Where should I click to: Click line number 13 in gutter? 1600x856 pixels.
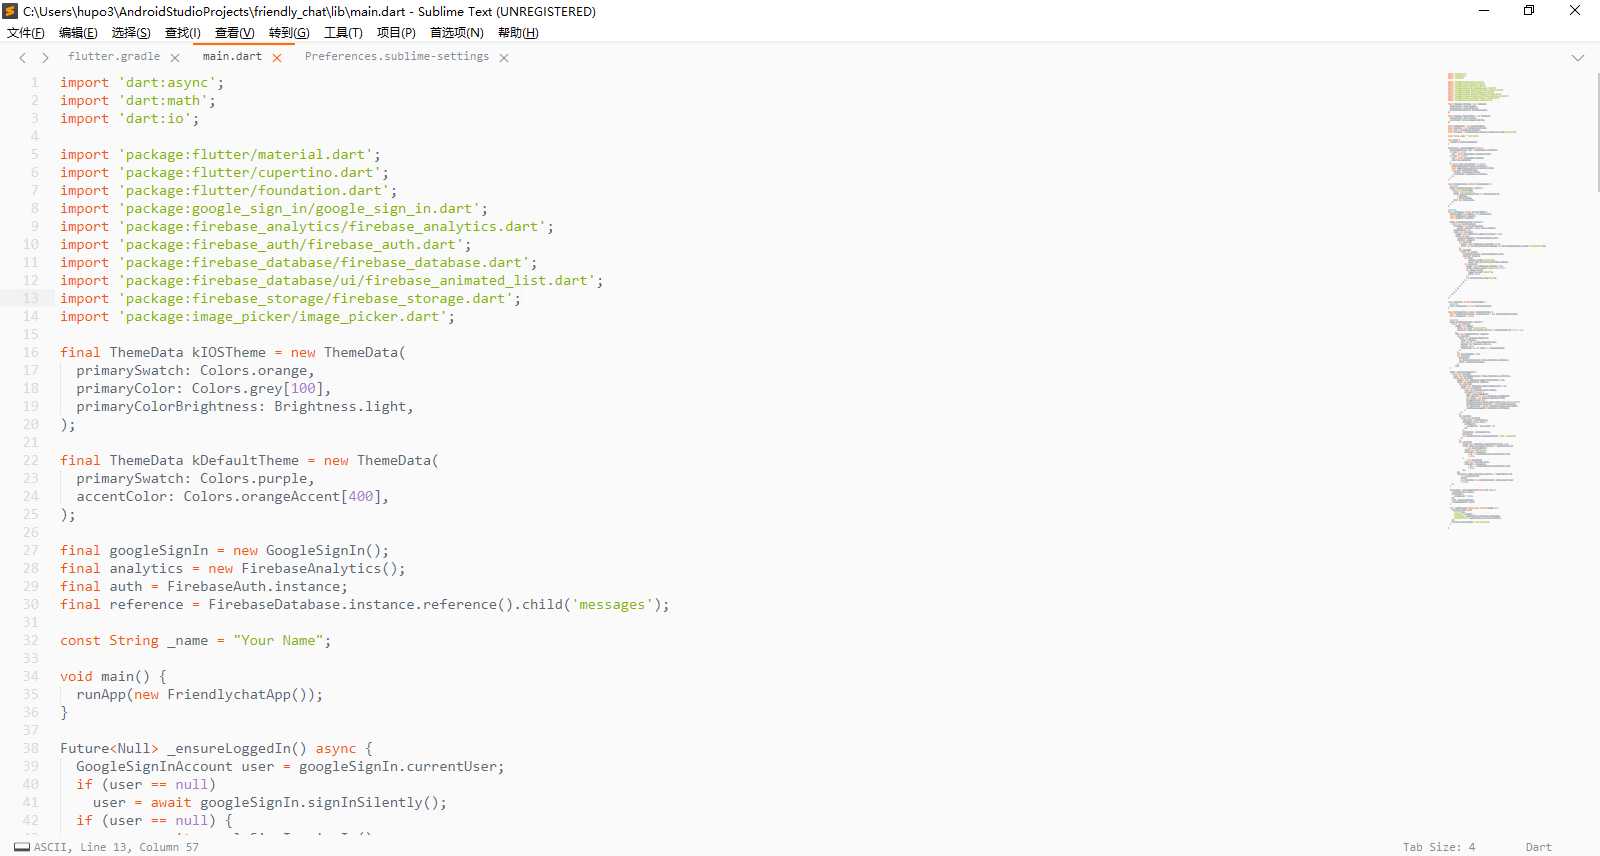(30, 299)
